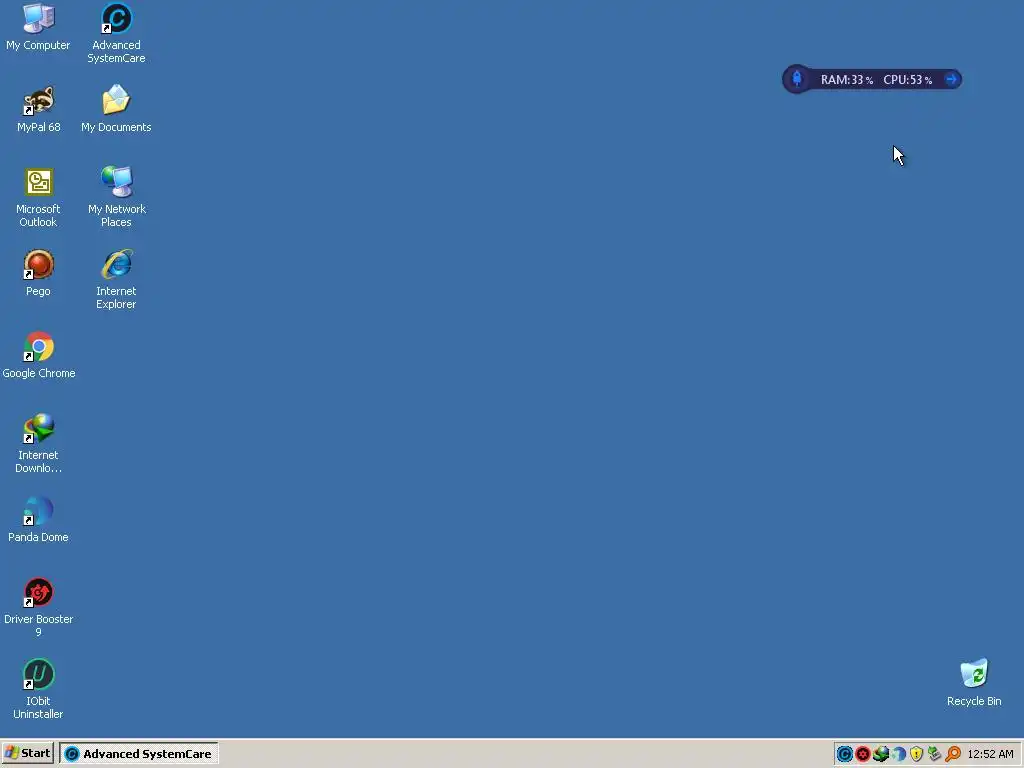The image size is (1024, 768).
Task: Select the My Network Places icon
Action: tap(116, 197)
